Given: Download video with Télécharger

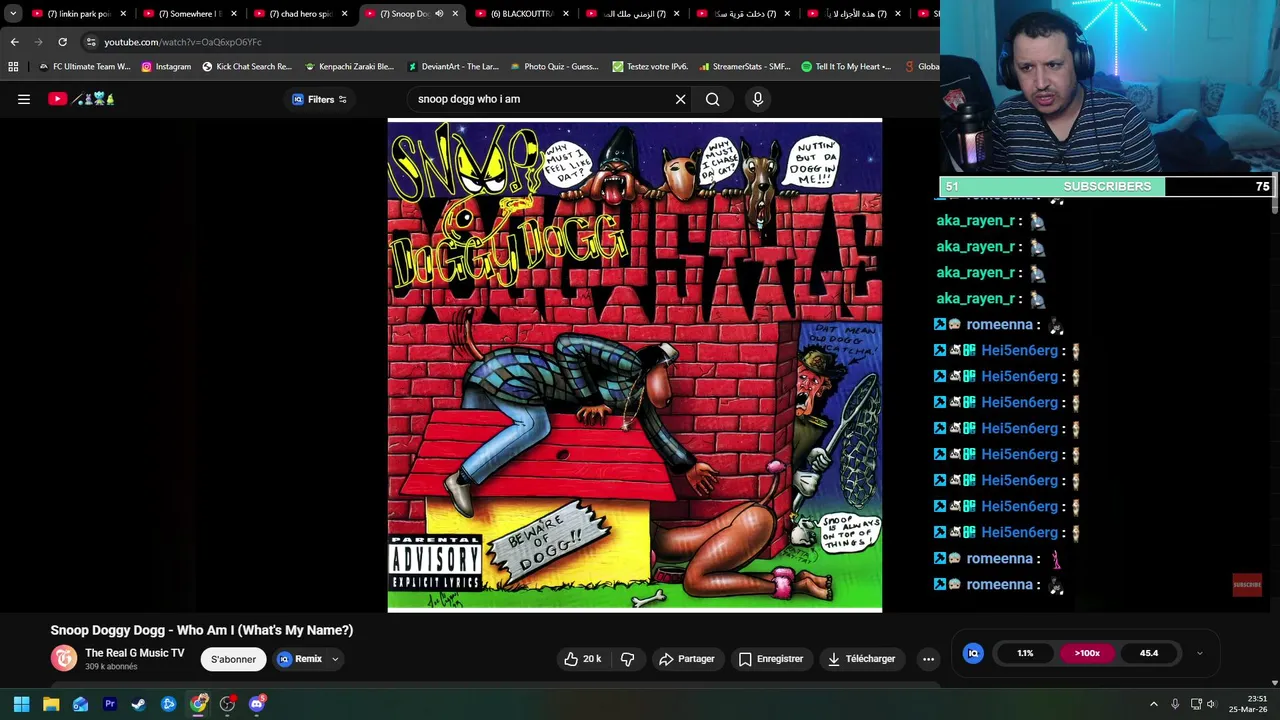Looking at the screenshot, I should [x=861, y=659].
